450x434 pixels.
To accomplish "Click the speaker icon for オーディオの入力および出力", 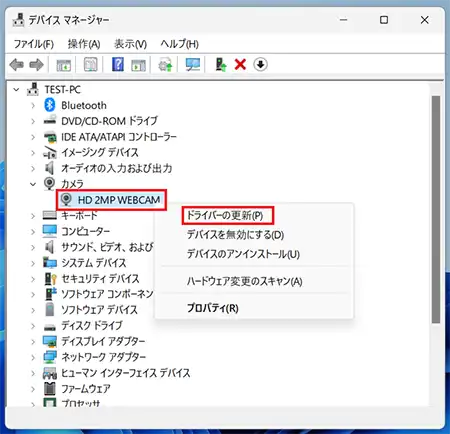I will [49, 168].
